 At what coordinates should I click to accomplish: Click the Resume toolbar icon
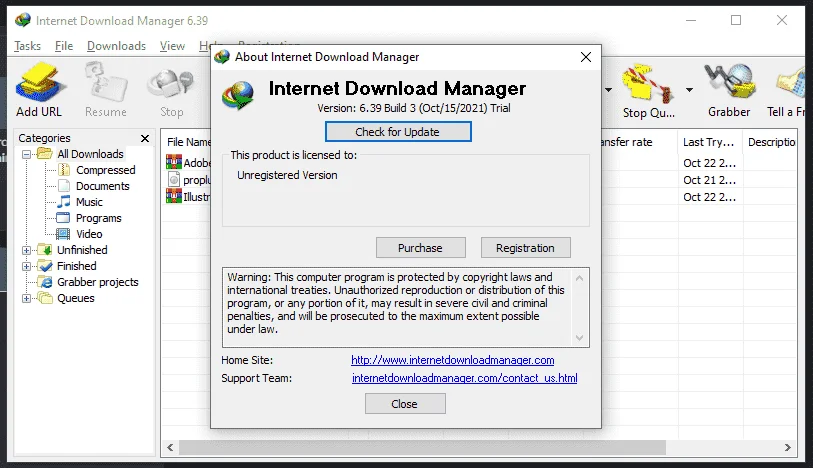(106, 83)
